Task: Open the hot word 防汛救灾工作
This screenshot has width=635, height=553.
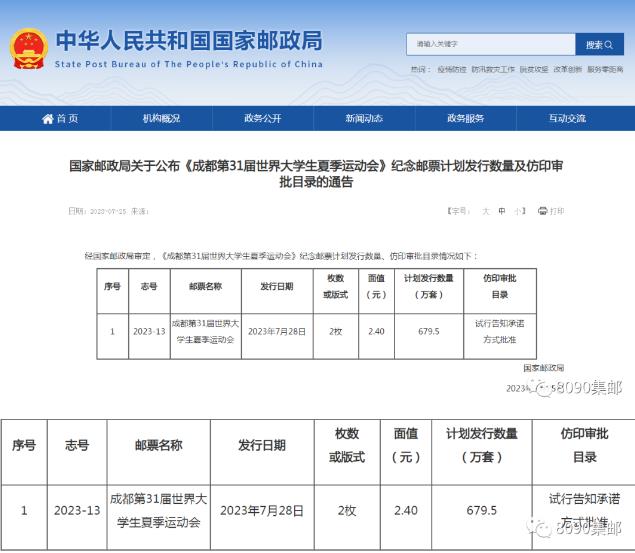Action: (x=493, y=69)
